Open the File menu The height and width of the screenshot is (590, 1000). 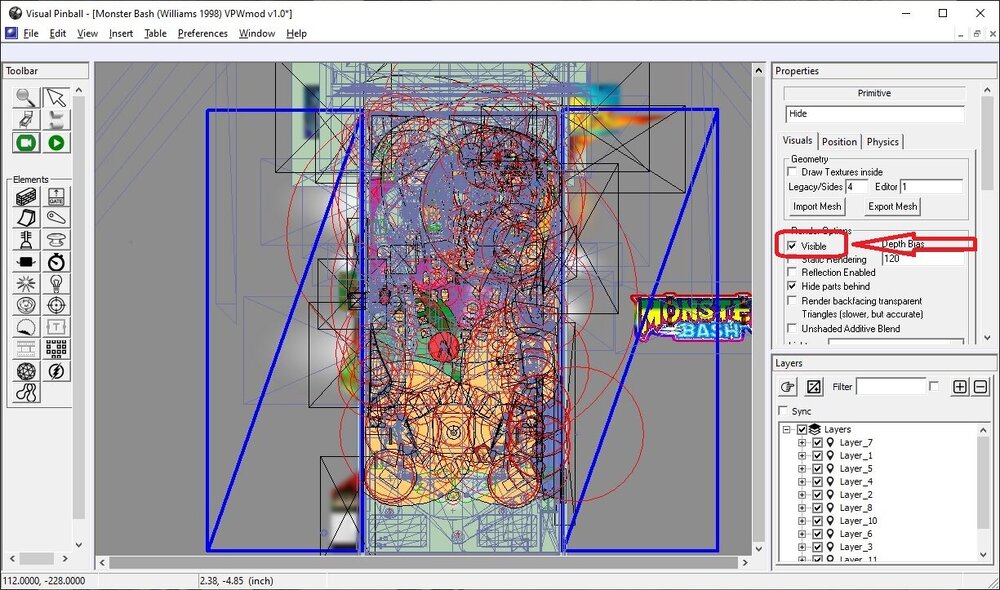(x=31, y=33)
